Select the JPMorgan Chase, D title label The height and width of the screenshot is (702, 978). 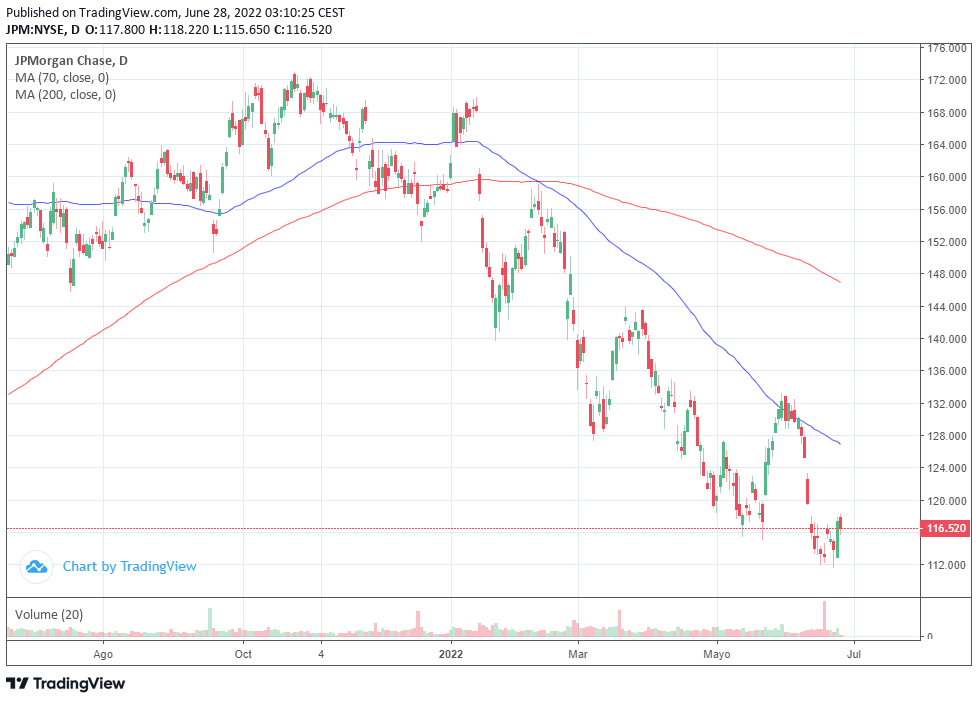(x=71, y=61)
